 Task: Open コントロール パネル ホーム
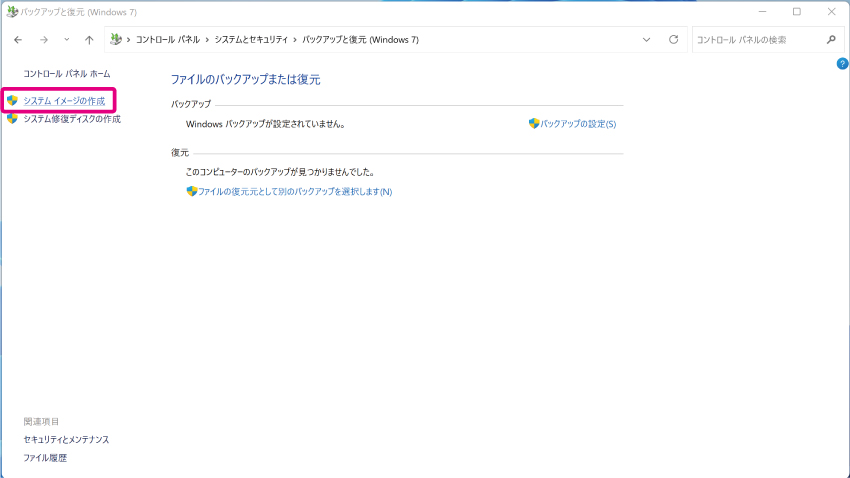pos(67,74)
